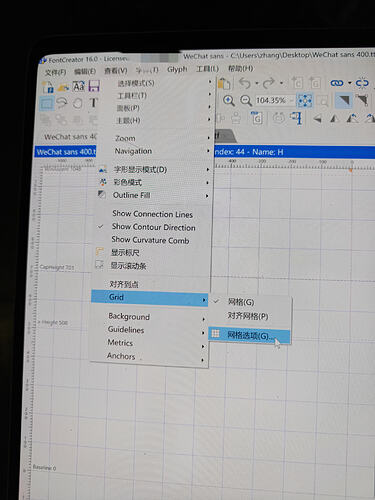Toggle Show Connection Lines

153,214
